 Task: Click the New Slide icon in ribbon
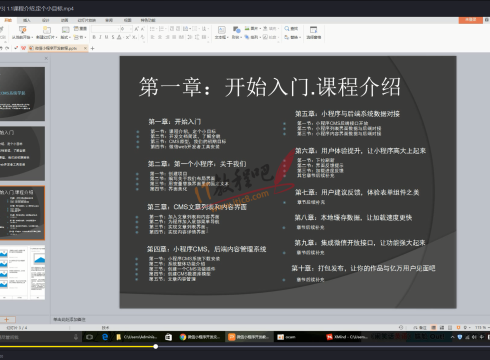tap(47, 30)
